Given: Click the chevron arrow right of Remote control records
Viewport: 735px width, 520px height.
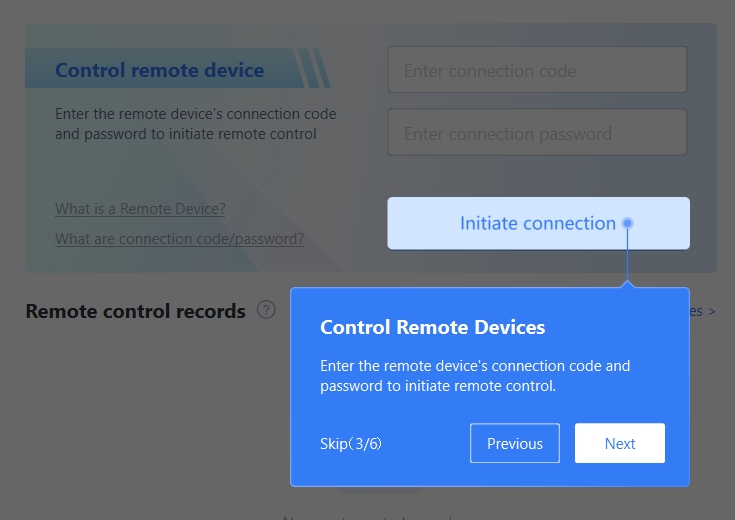Looking at the screenshot, I should 712,311.
